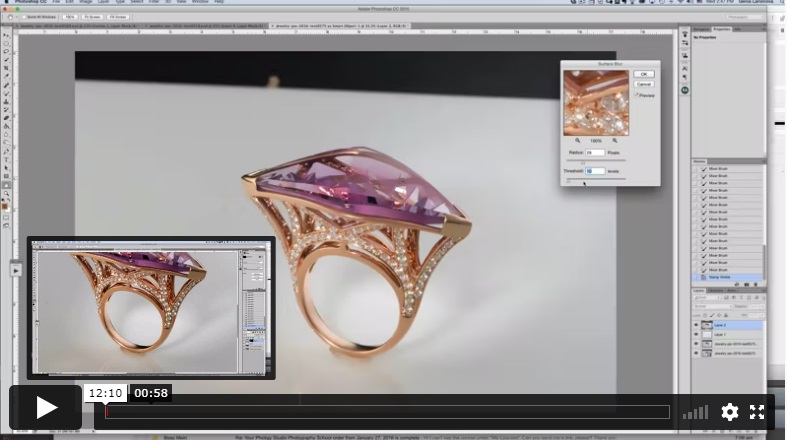Click Fill Screen button

point(117,17)
